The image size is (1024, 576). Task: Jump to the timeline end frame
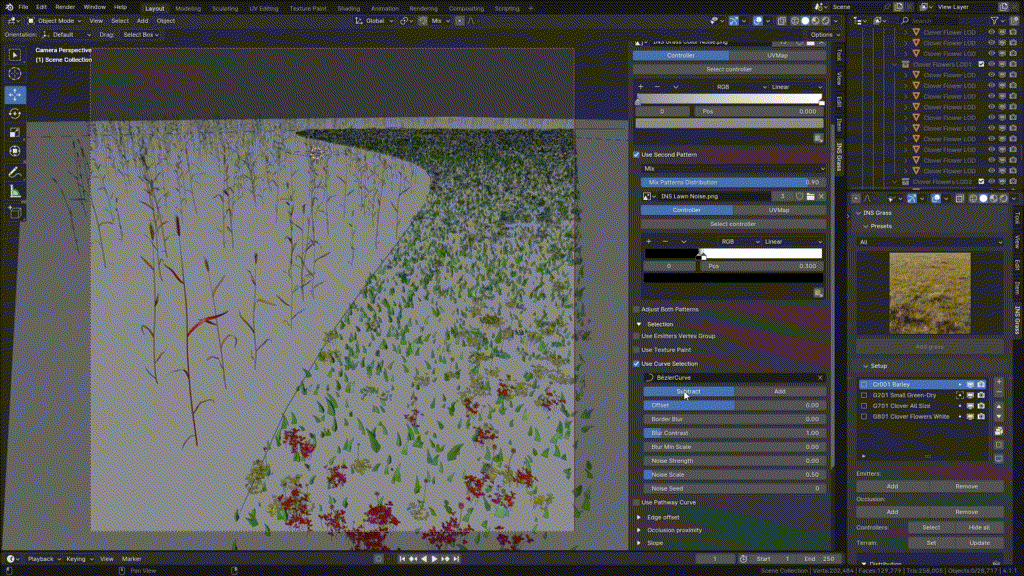pos(456,559)
